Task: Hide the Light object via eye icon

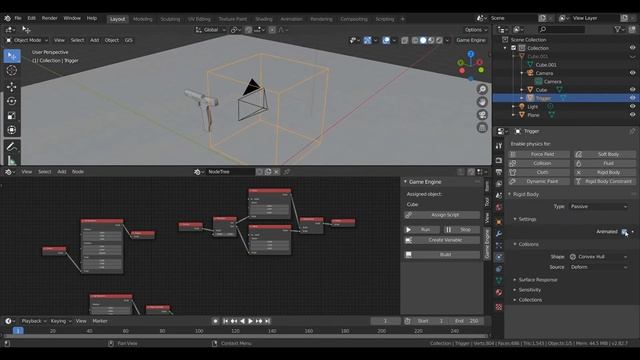Action: pyautogui.click(x=632, y=107)
